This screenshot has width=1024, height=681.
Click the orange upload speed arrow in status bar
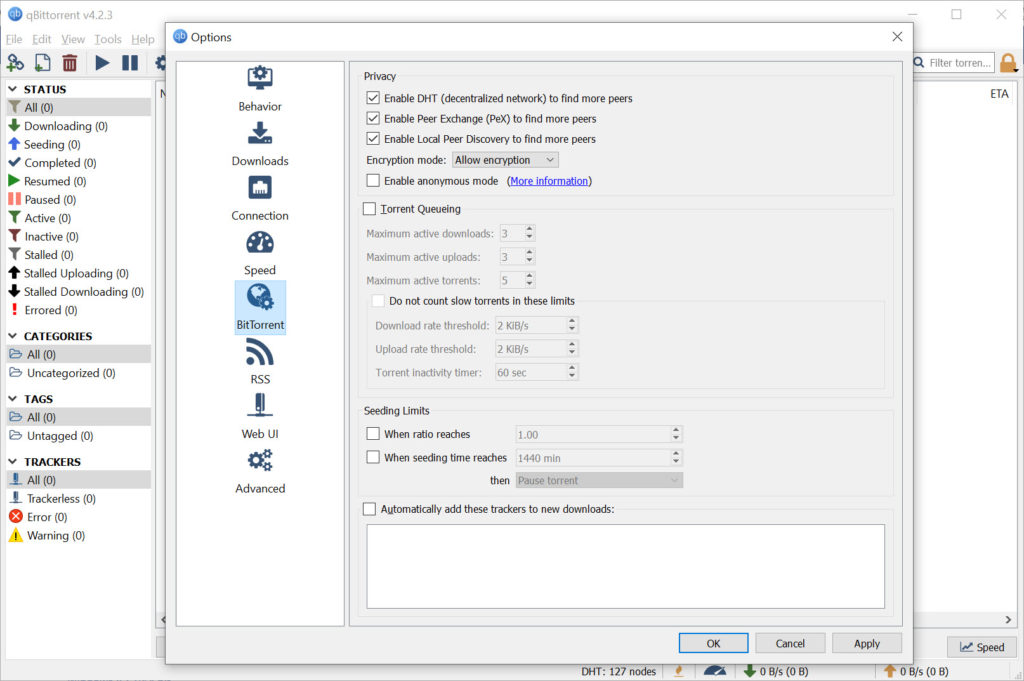[x=889, y=671]
